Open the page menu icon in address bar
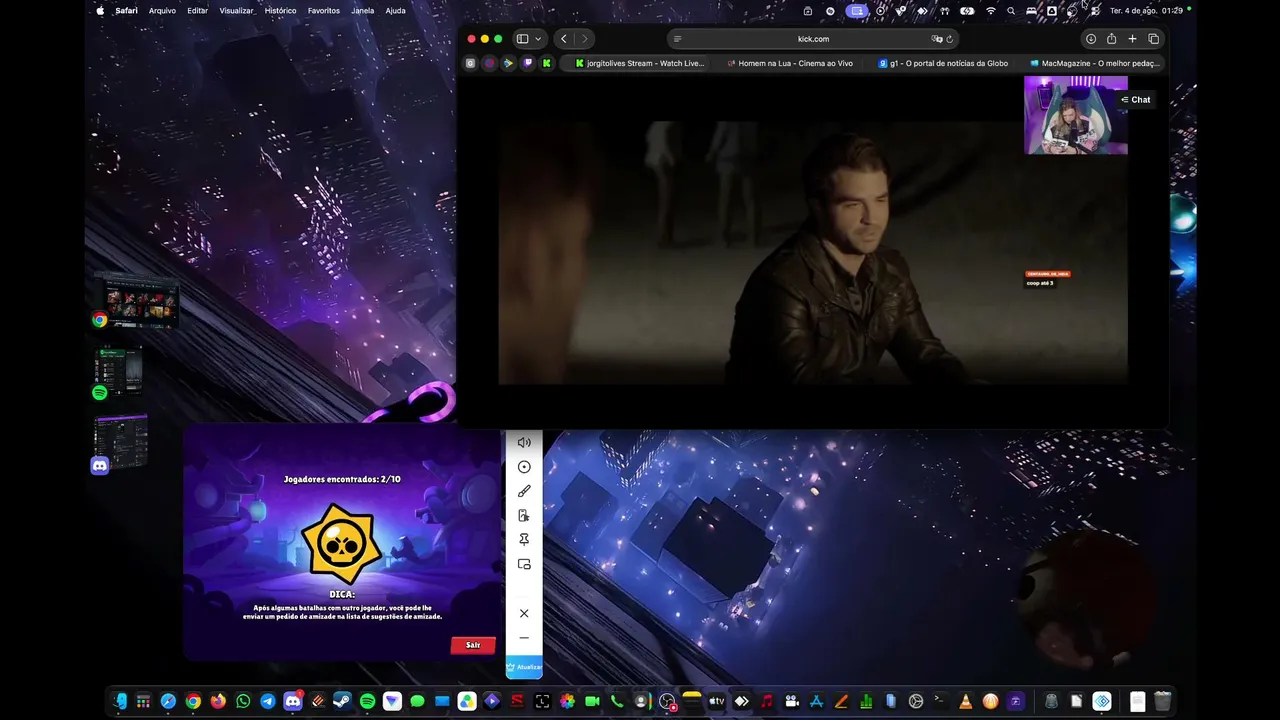 point(678,39)
